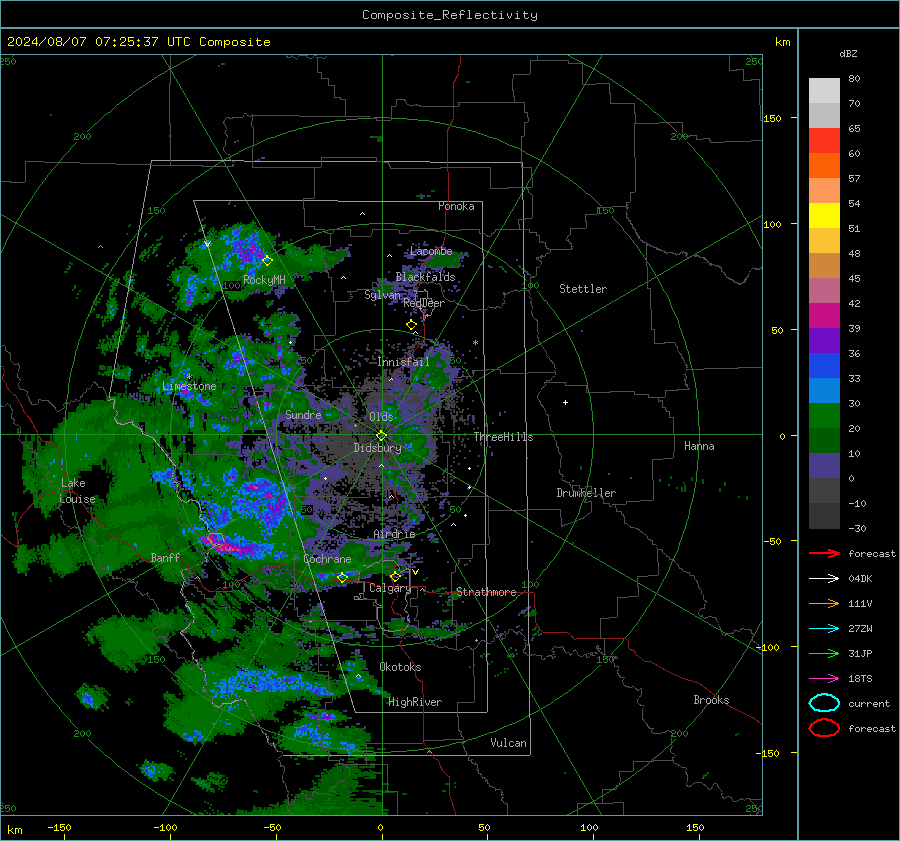Viewport: 900px width, 841px height.
Task: Click the Blackfalds city label
Action: 425,277
